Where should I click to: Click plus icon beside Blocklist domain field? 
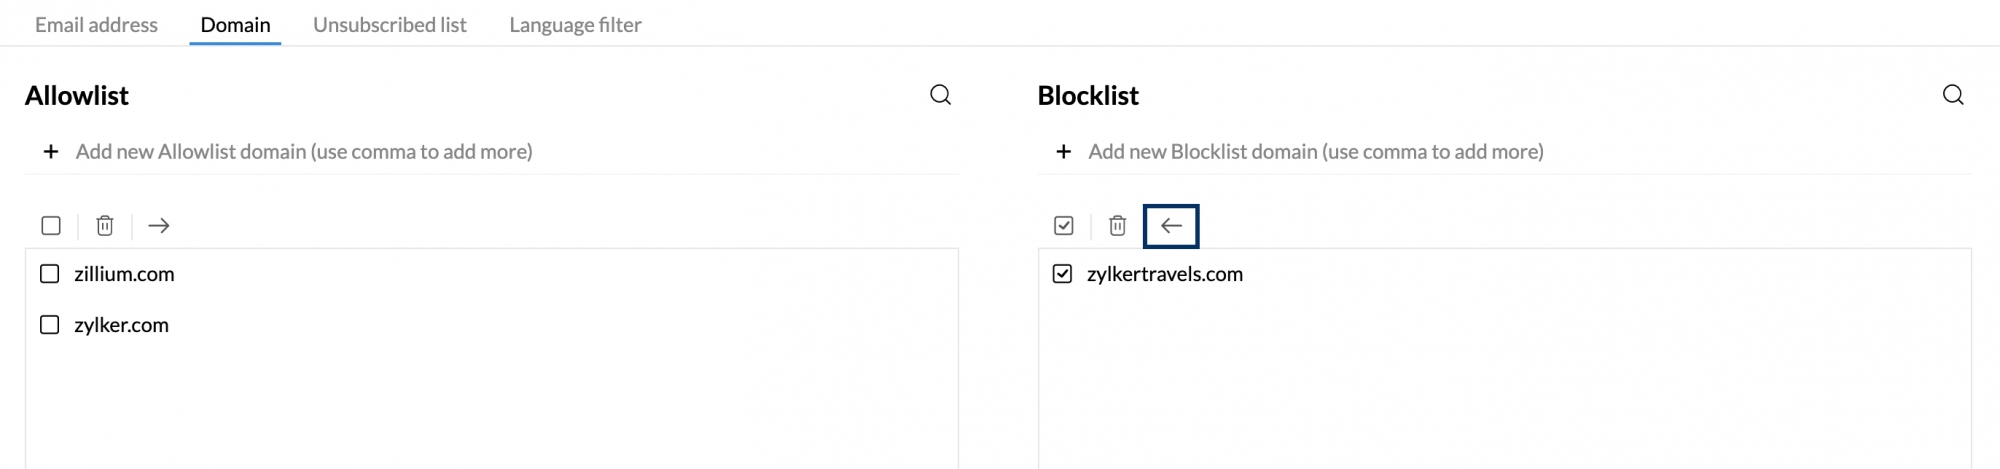(x=1064, y=152)
